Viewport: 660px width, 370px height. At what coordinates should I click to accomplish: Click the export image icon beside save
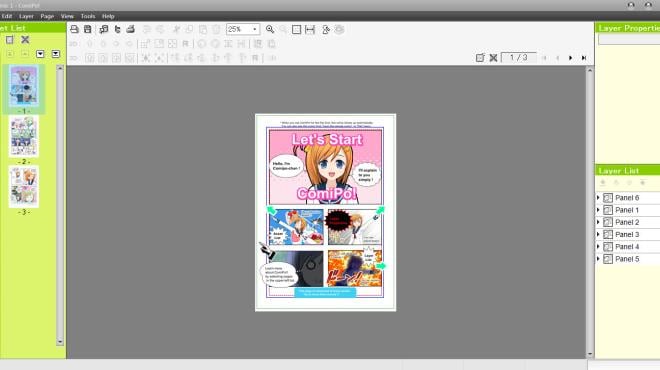click(x=104, y=29)
